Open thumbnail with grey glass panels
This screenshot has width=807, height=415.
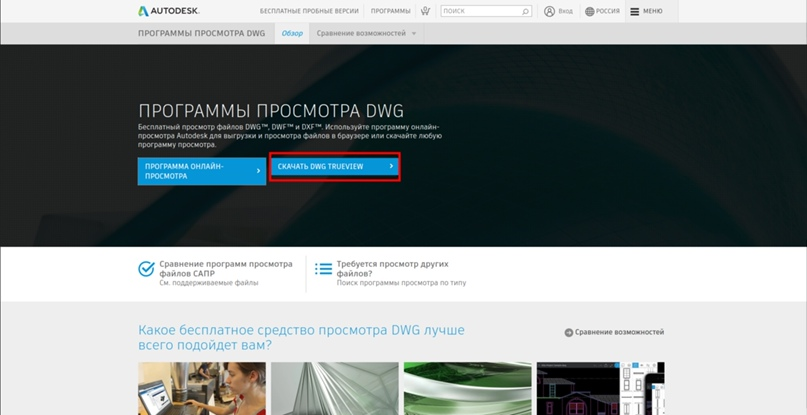pyautogui.click(x=335, y=388)
